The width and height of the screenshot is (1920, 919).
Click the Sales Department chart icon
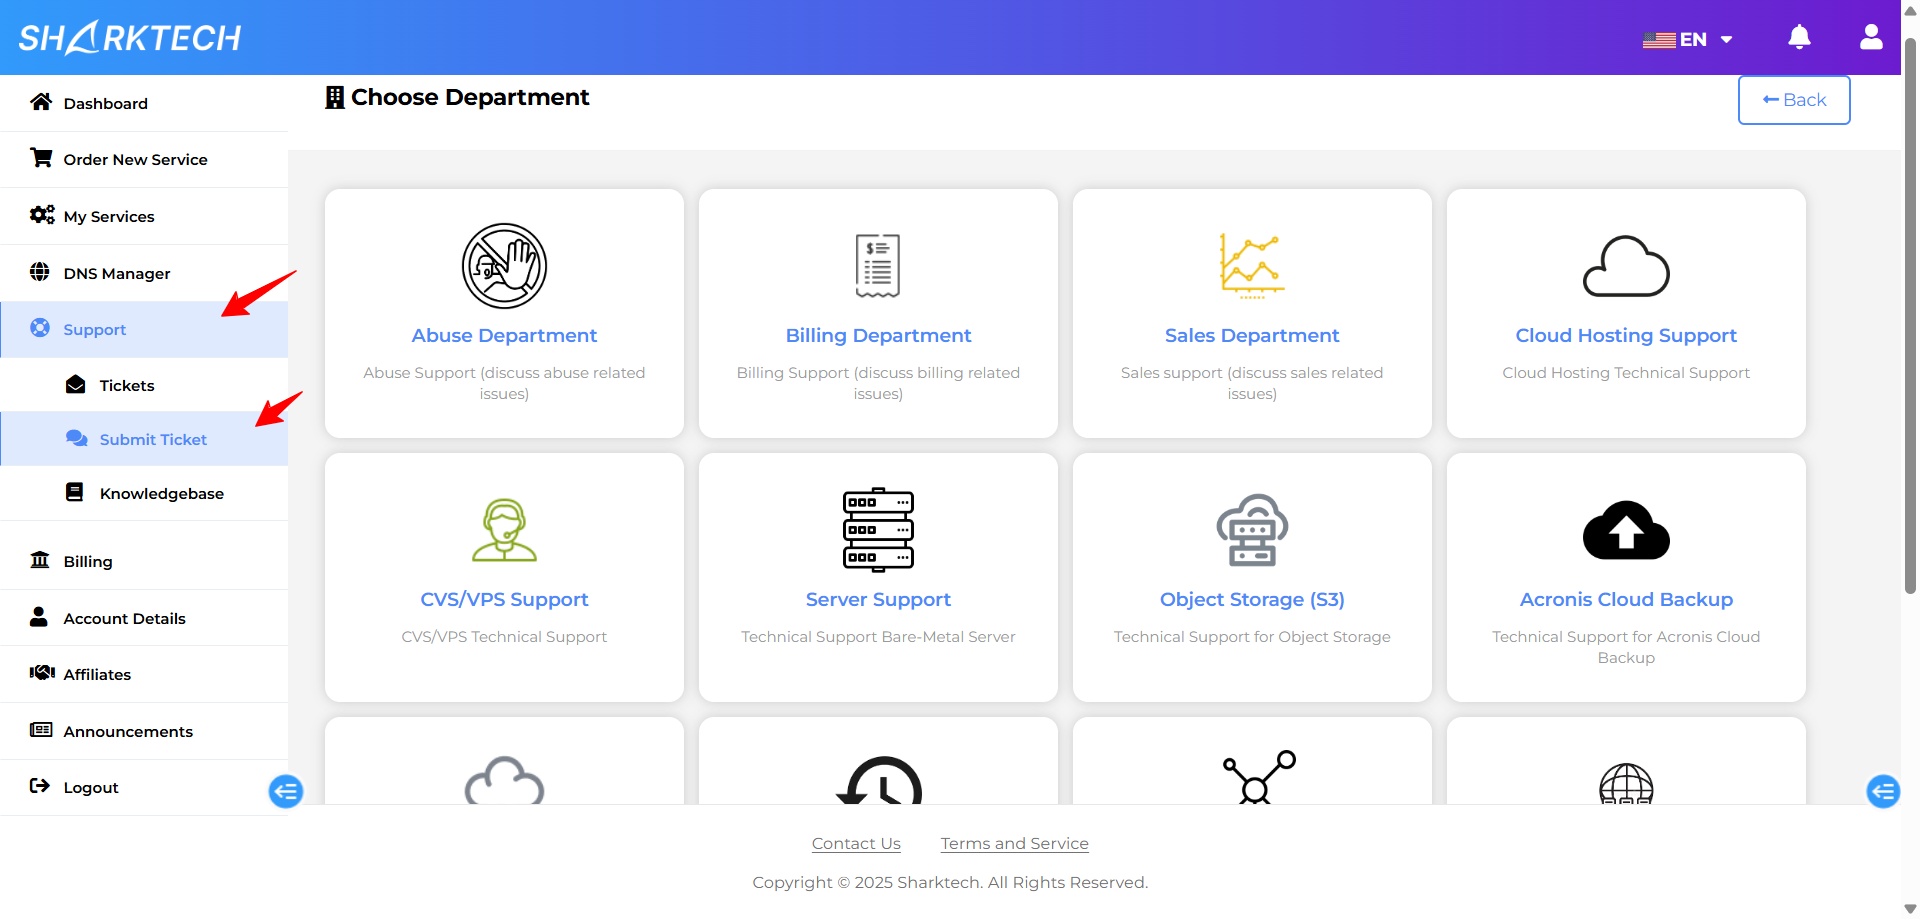pos(1252,266)
